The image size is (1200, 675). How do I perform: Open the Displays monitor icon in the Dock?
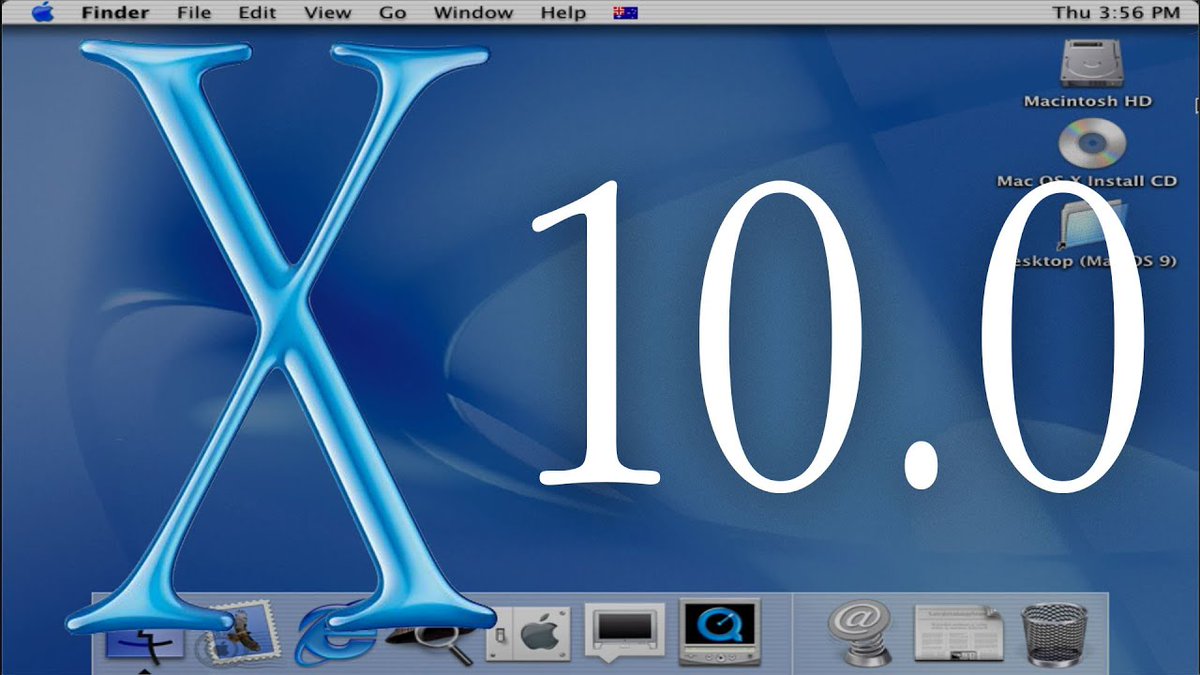625,632
